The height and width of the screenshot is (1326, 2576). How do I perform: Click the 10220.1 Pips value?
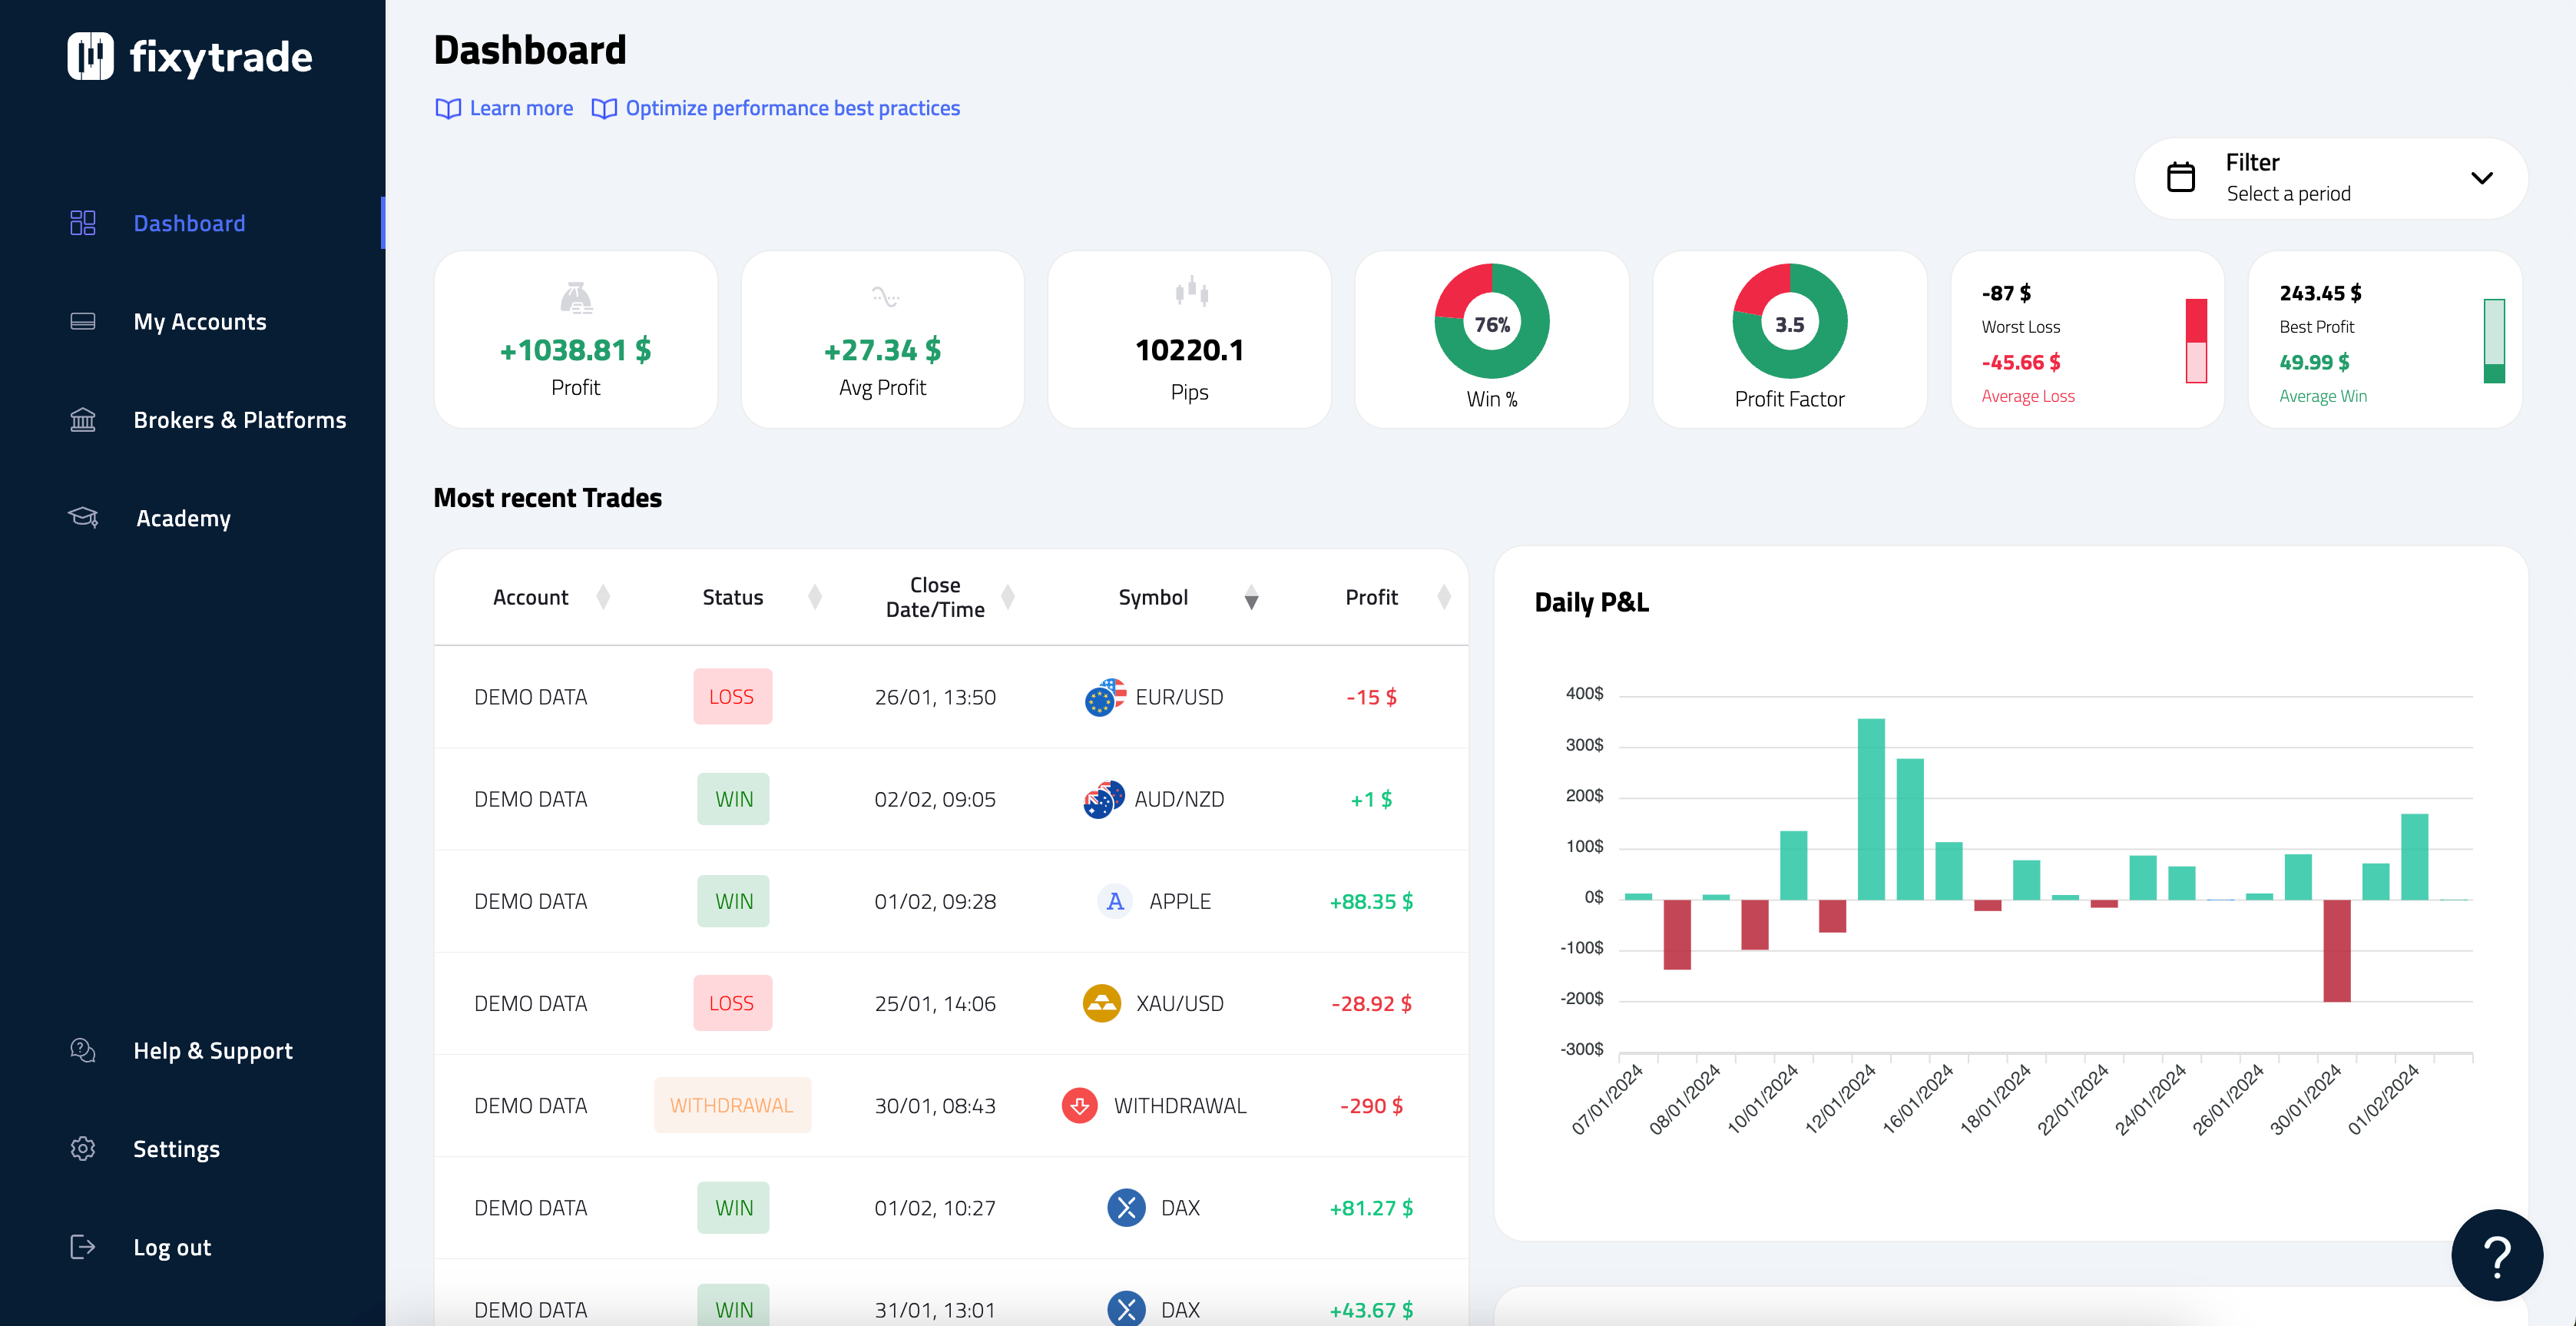(1189, 349)
